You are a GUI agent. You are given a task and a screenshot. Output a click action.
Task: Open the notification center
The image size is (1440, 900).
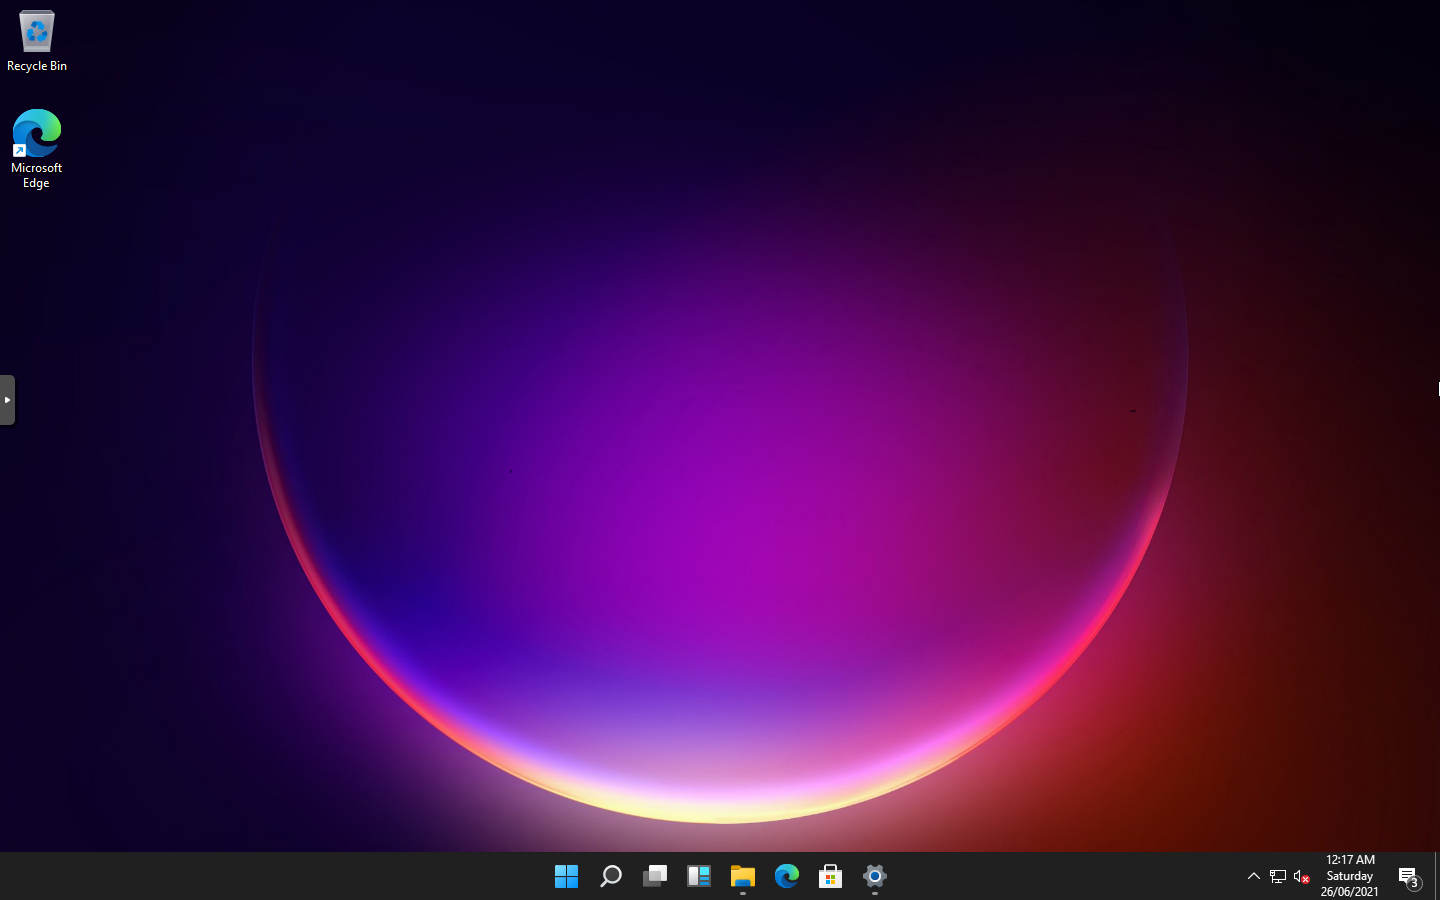coord(1408,876)
